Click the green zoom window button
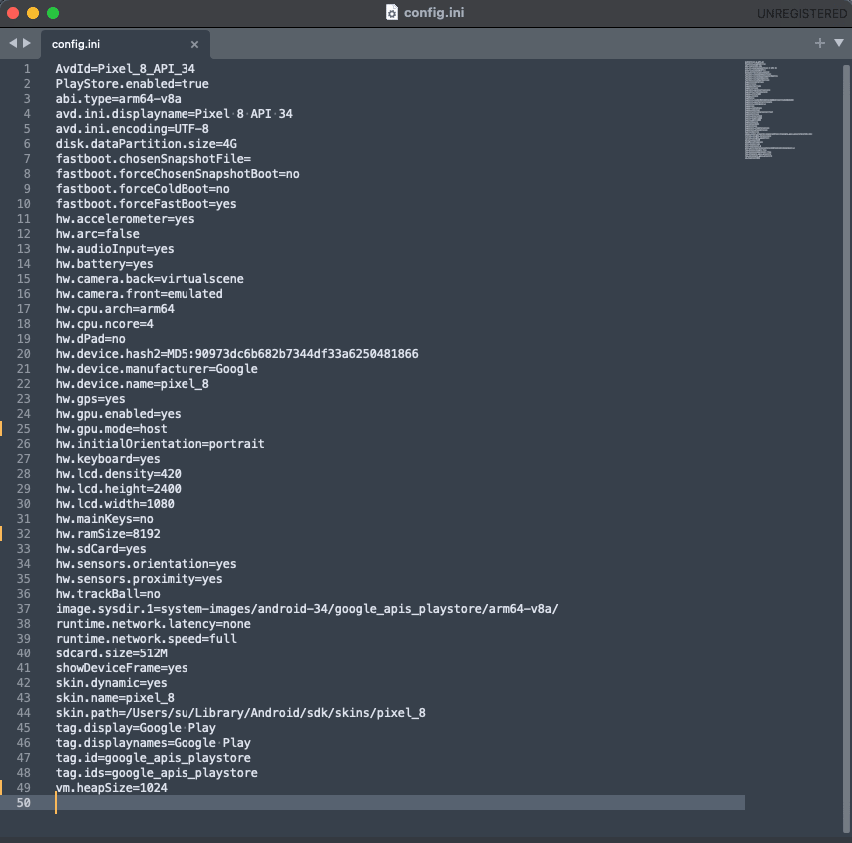The height and width of the screenshot is (843, 852). click(53, 13)
